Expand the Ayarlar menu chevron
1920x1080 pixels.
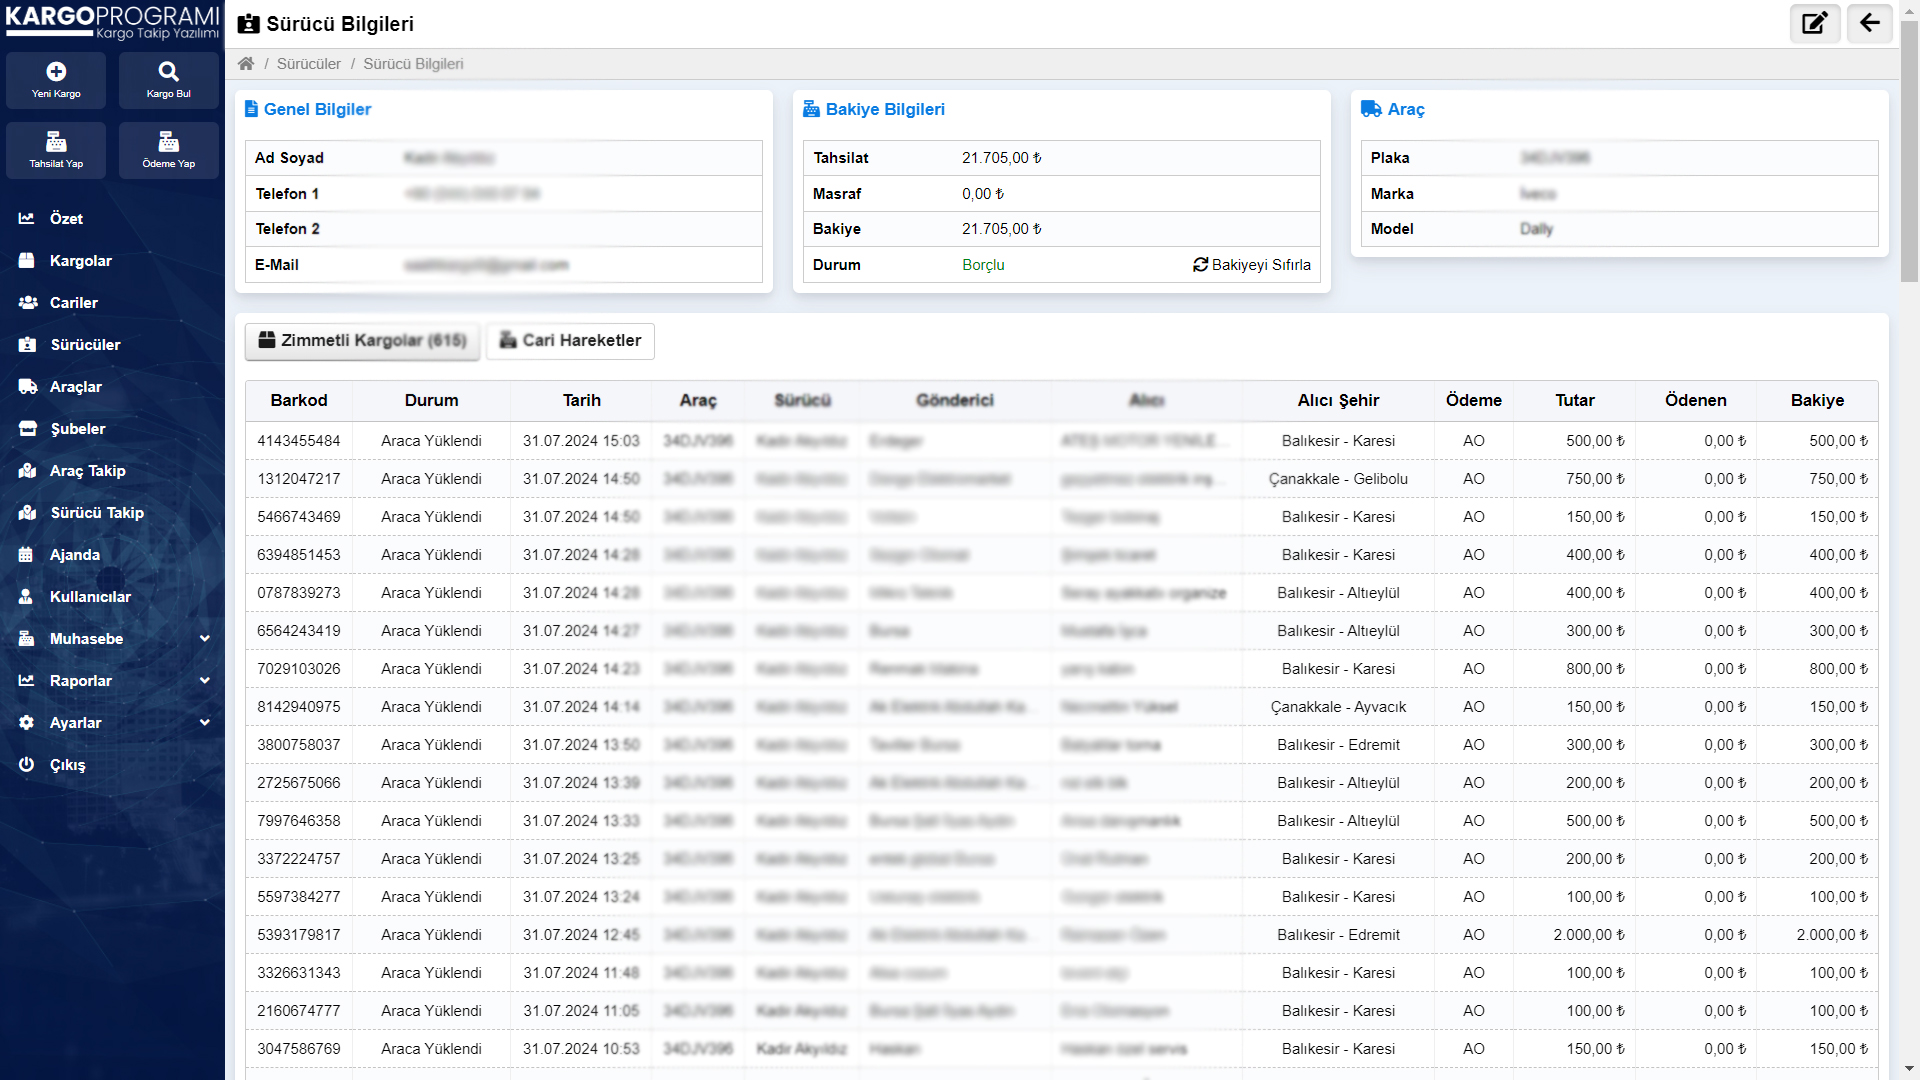(205, 722)
